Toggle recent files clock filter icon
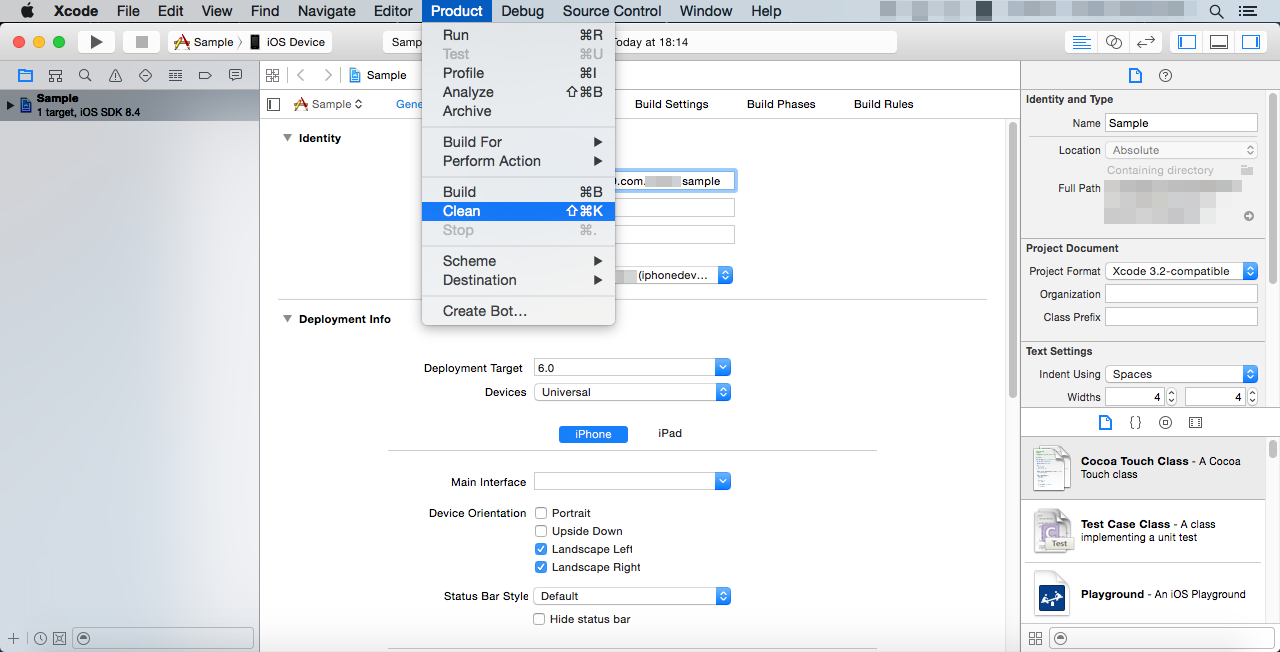The image size is (1280, 652). click(40, 638)
